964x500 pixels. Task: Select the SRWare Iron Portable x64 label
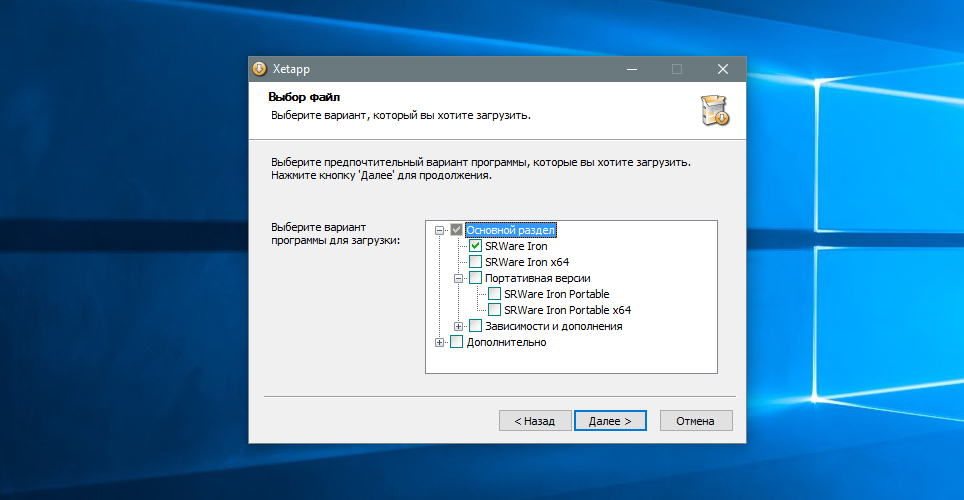[567, 310]
